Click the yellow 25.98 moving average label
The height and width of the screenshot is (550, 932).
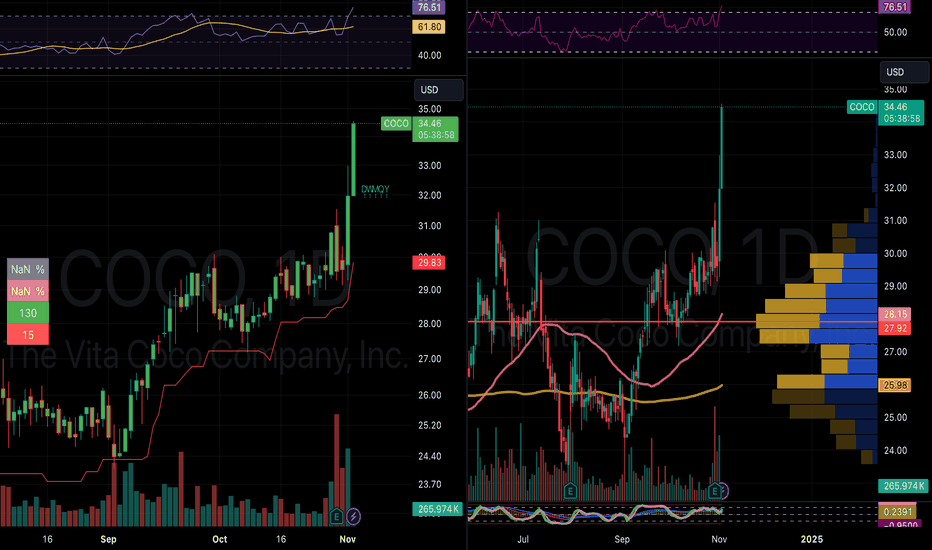(x=895, y=385)
